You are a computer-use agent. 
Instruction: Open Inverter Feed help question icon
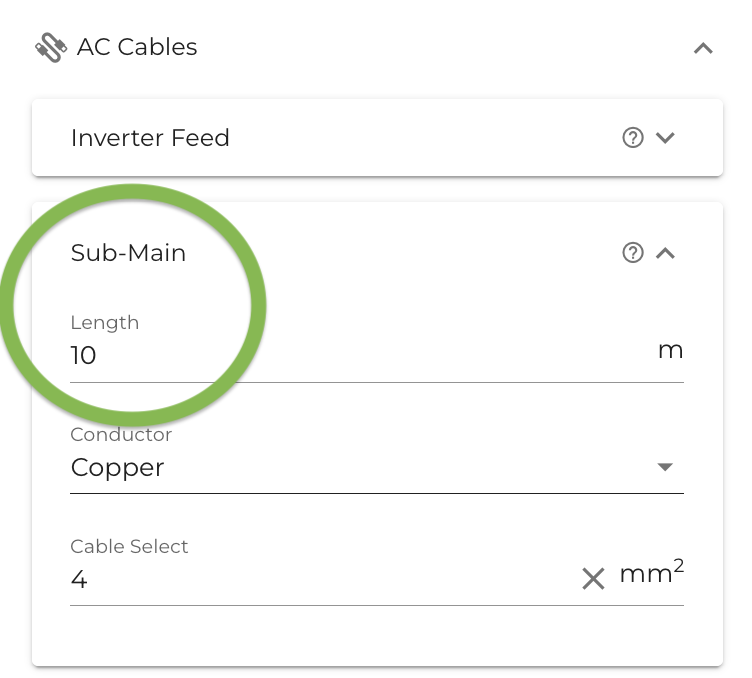tap(633, 138)
